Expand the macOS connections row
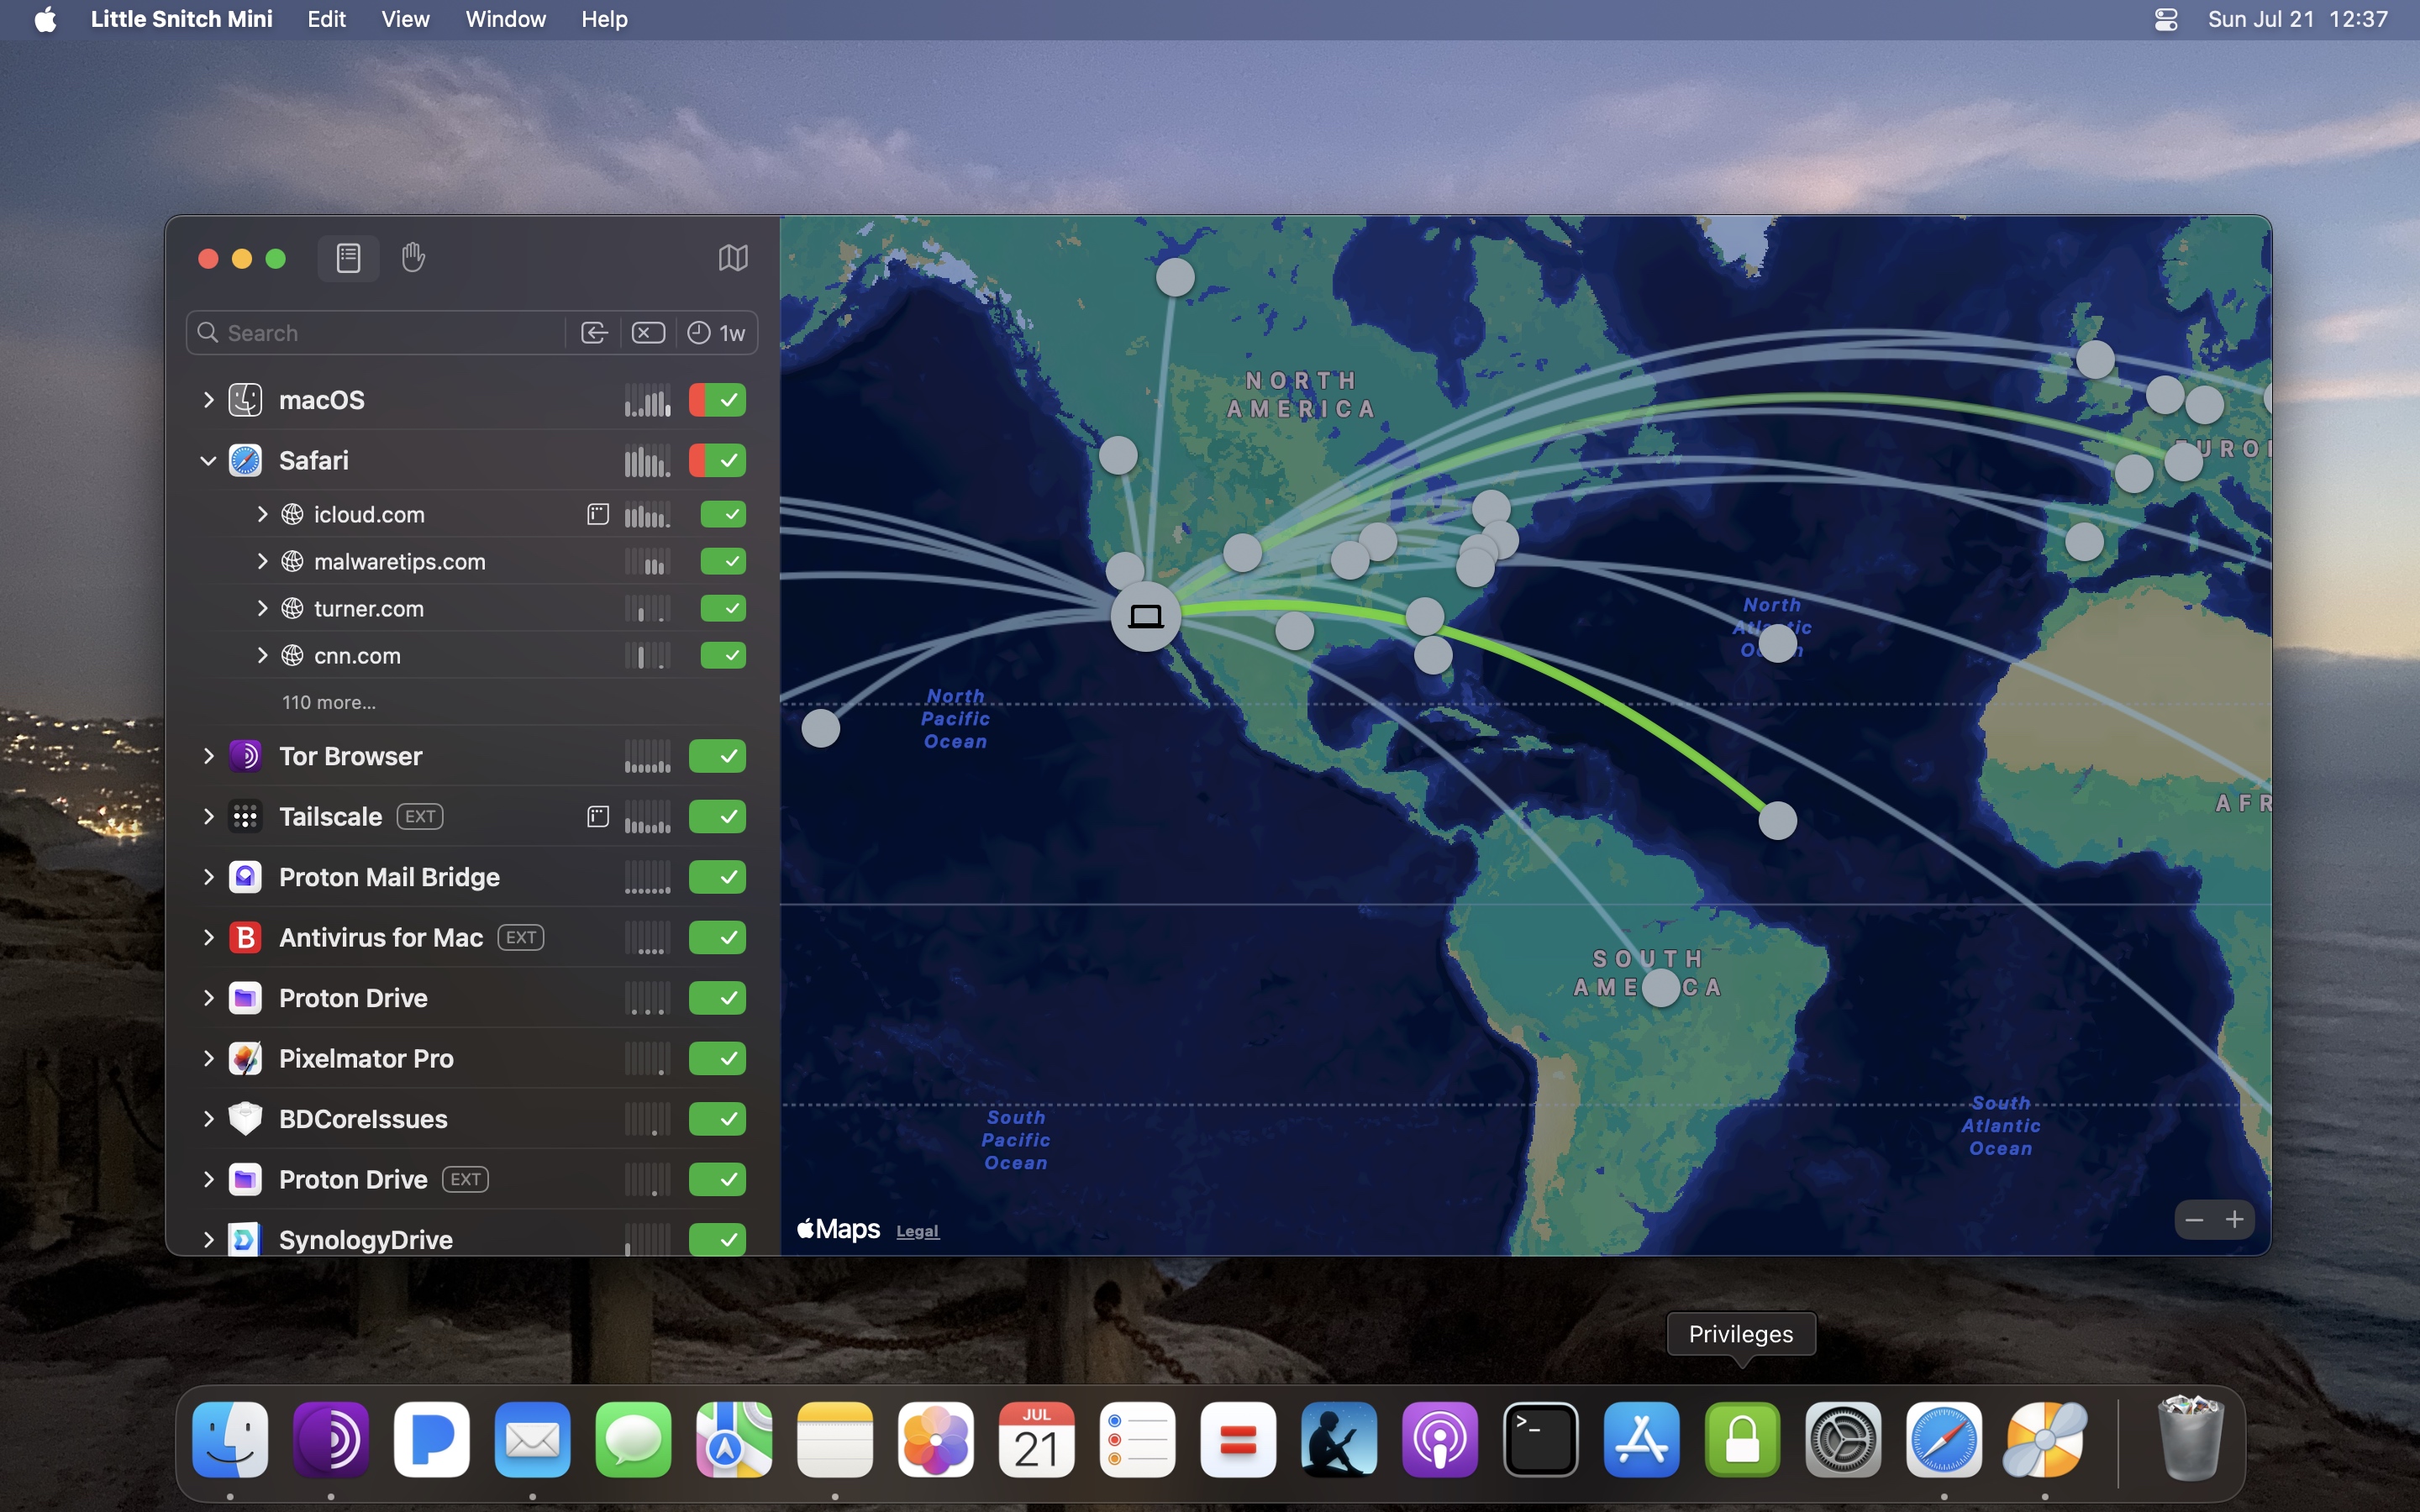The width and height of the screenshot is (2420, 1512). 208,400
